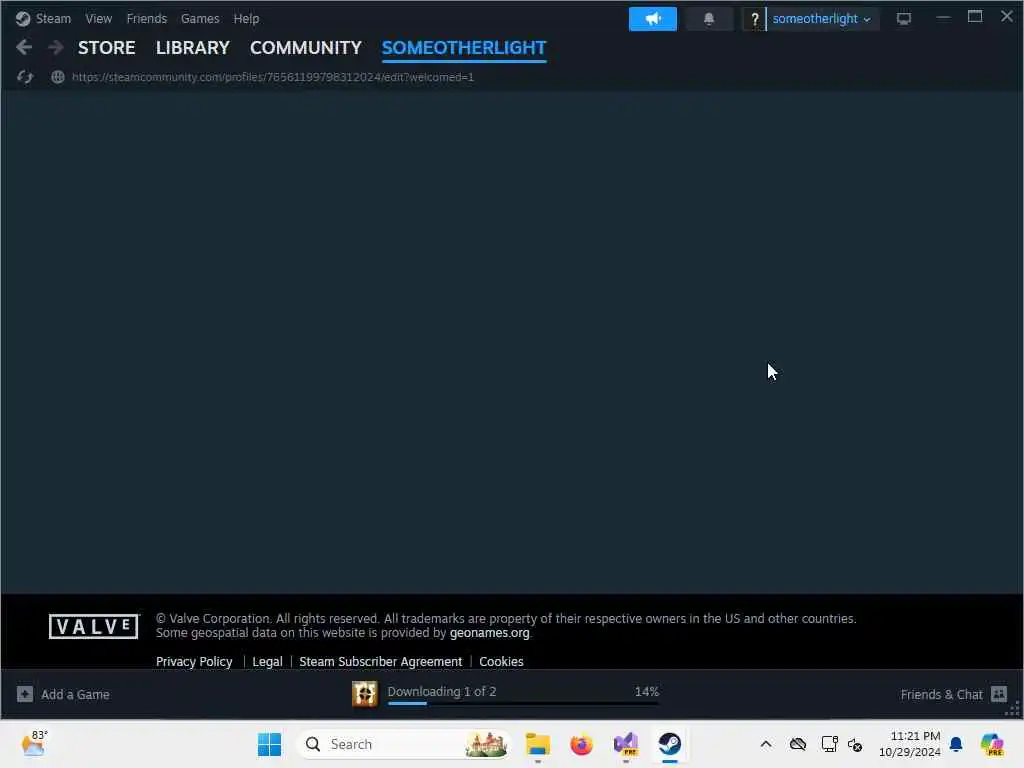Select the SOMEOTHERLIGHT profile tab
Image resolution: width=1024 pixels, height=768 pixels.
[464, 48]
